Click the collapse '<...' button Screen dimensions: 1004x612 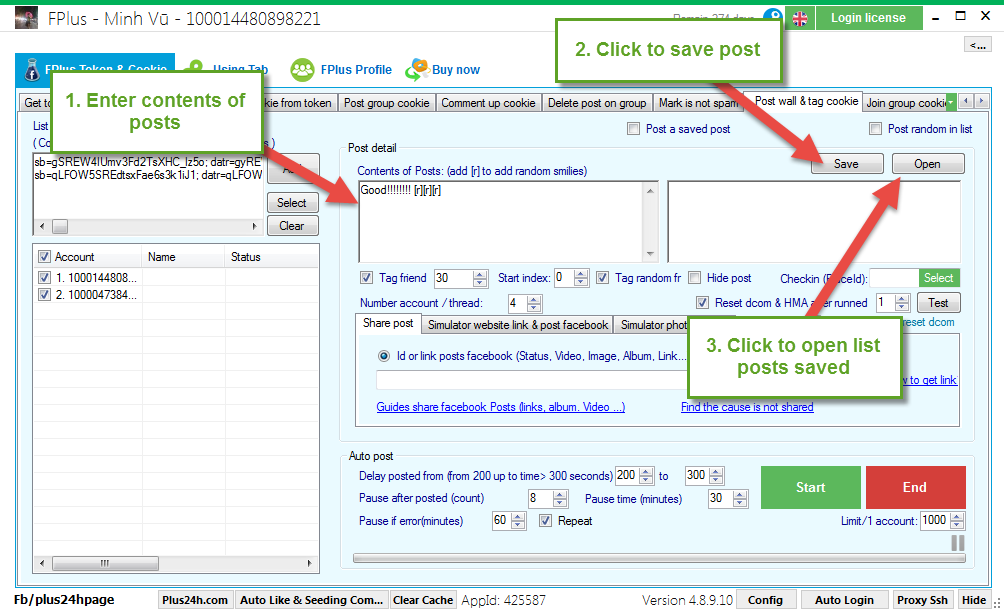[978, 44]
